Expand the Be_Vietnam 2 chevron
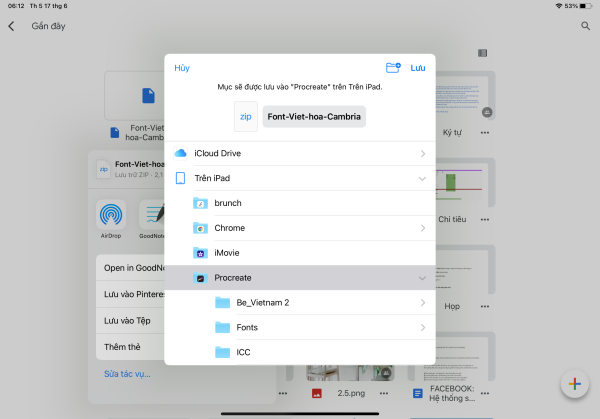Viewport: 600px width, 419px height. pyautogui.click(x=422, y=303)
